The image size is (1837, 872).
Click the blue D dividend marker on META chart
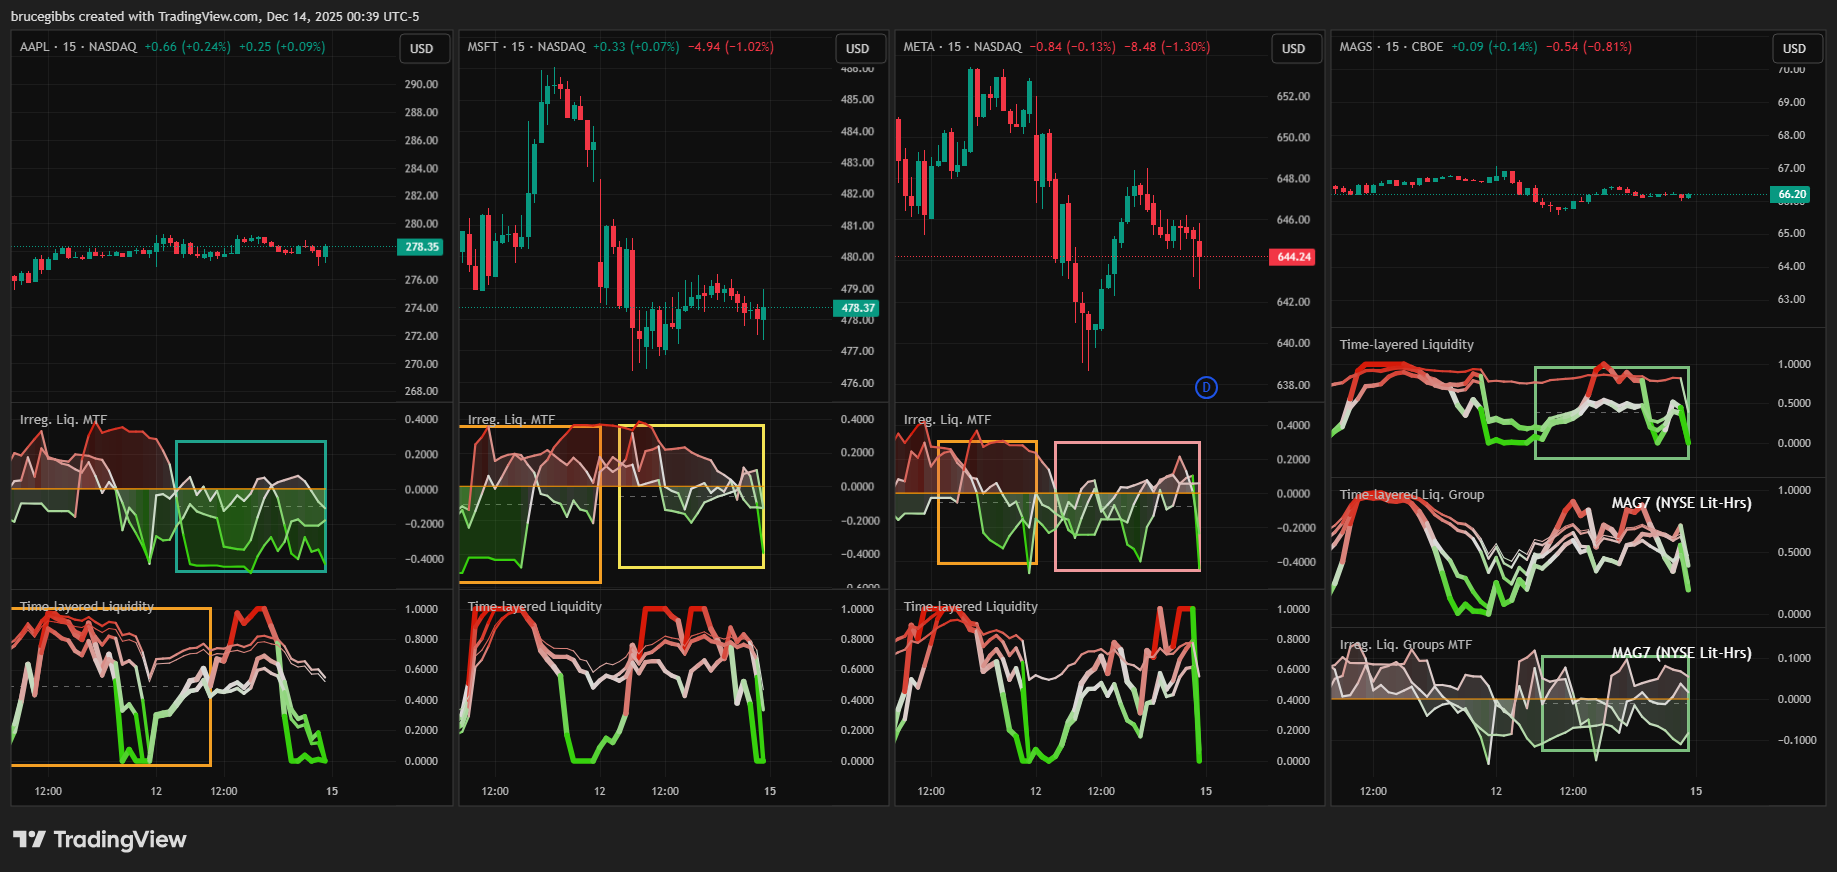1206,387
